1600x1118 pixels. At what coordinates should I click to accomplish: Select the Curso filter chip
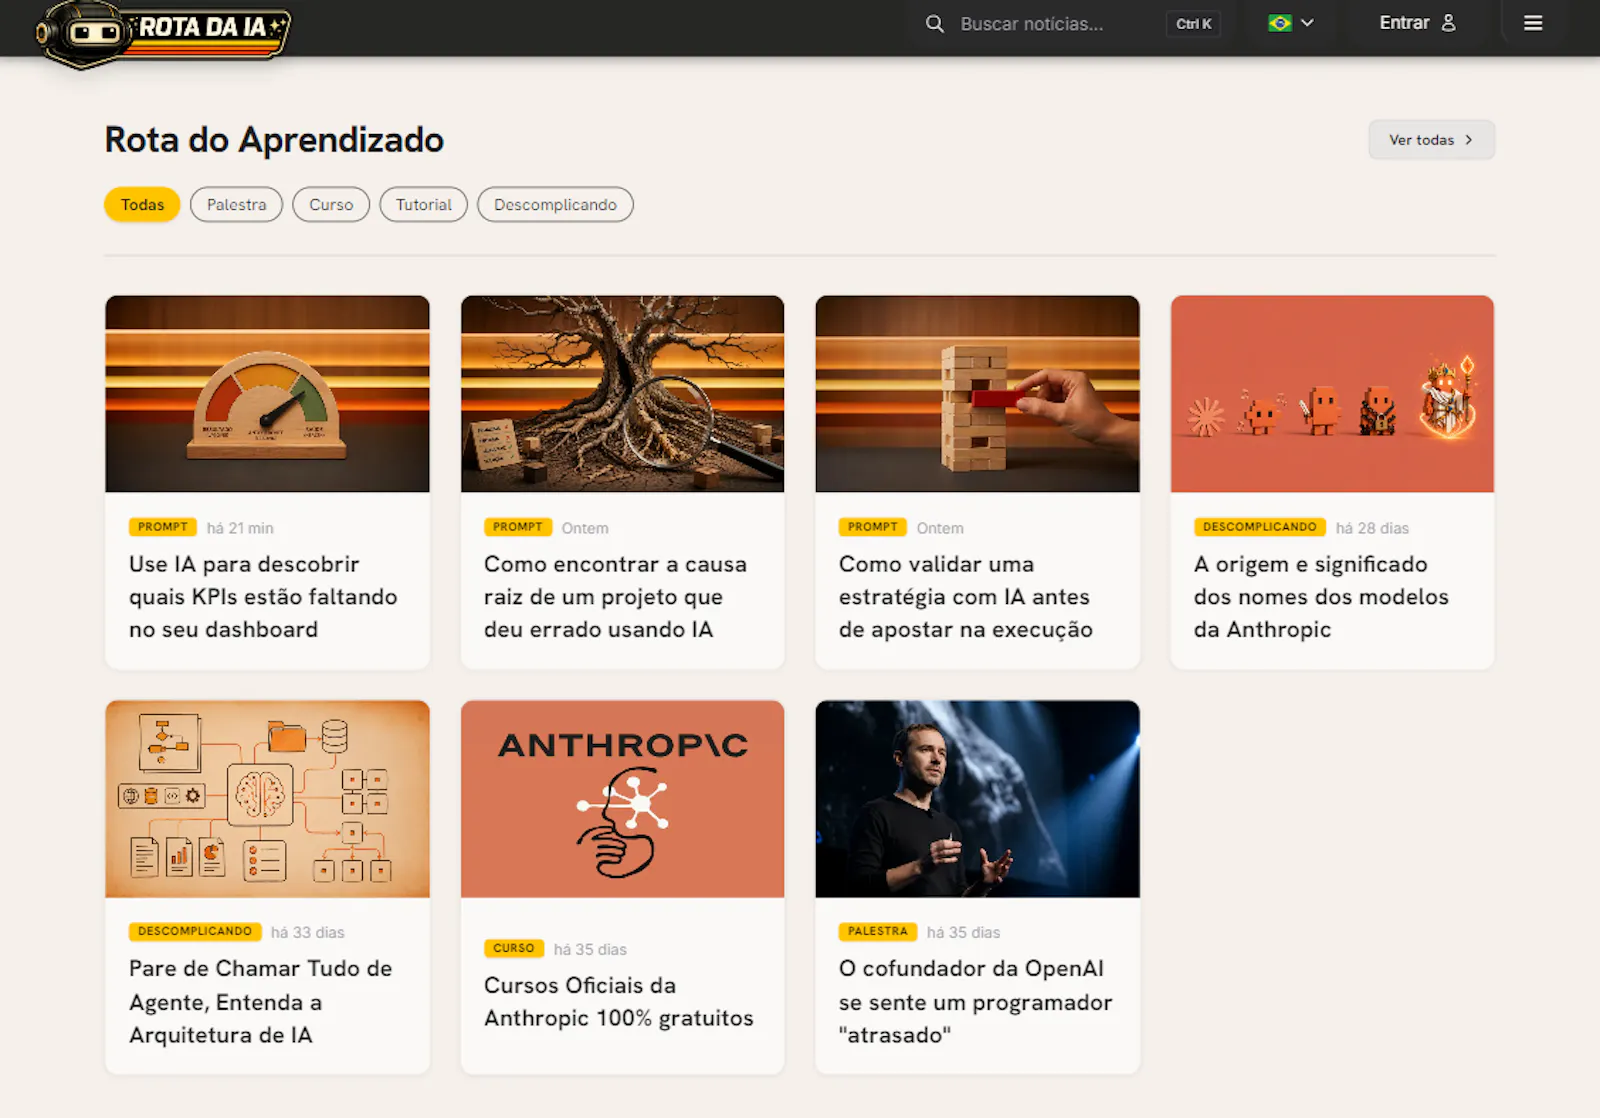(331, 205)
